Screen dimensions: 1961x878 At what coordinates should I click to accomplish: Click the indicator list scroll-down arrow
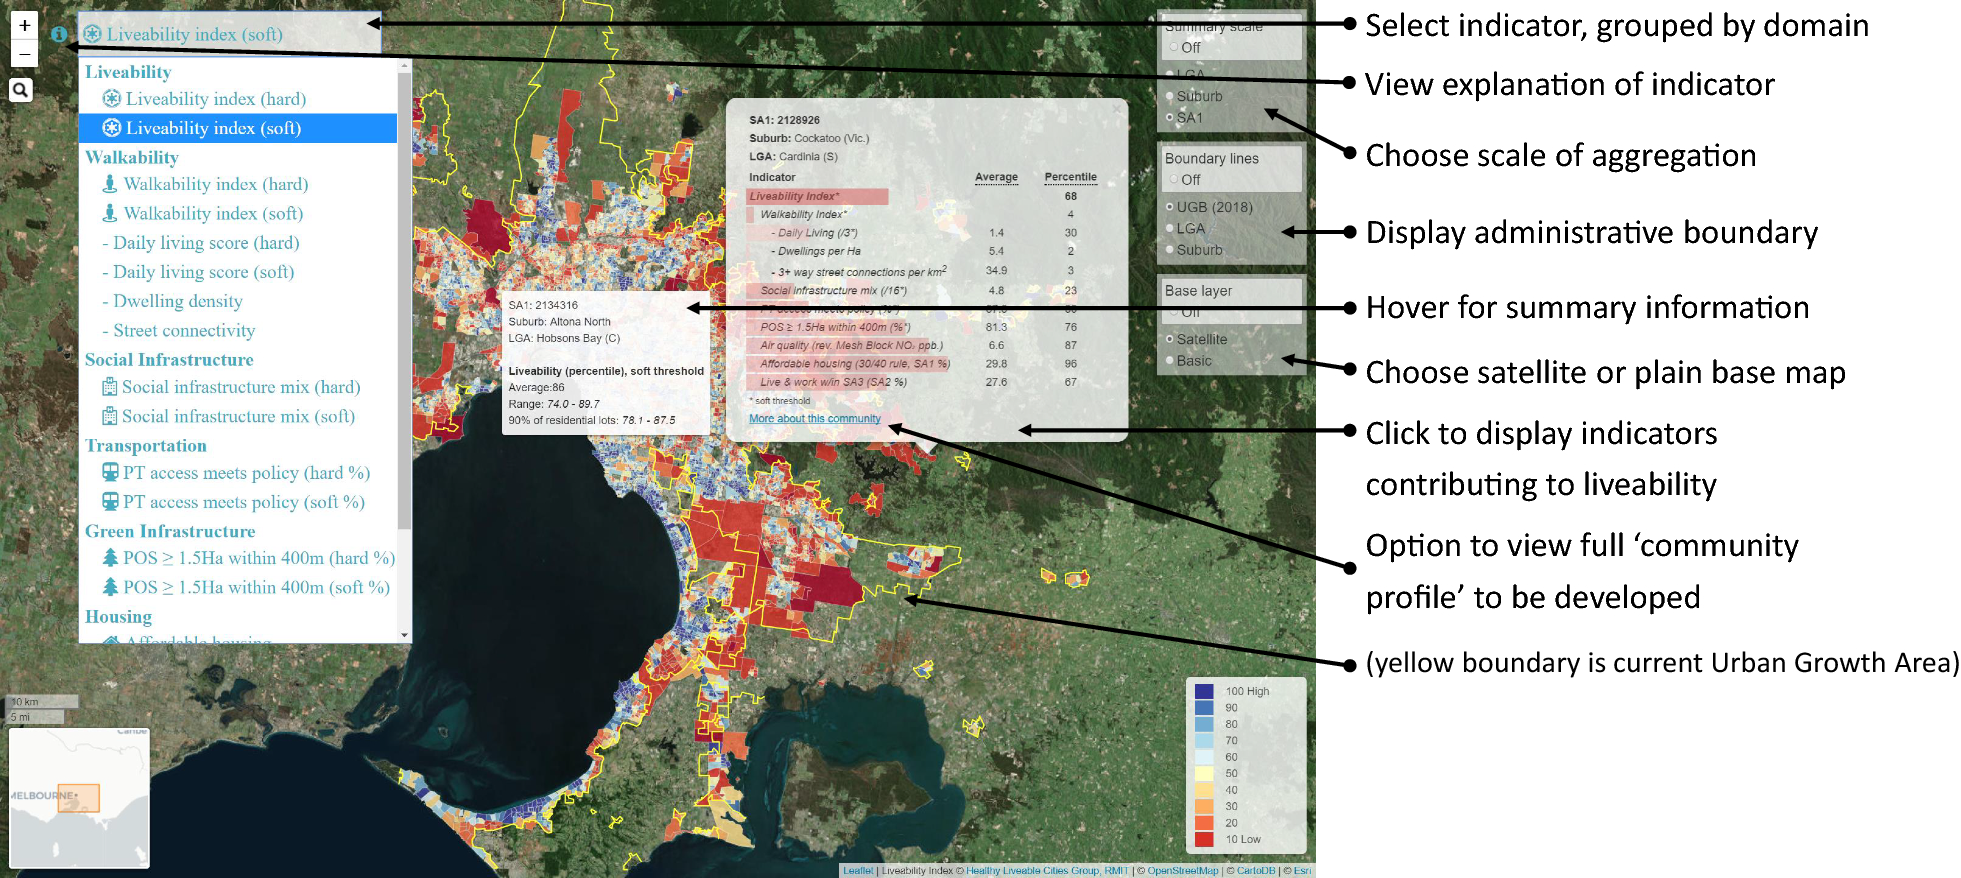pos(404,635)
